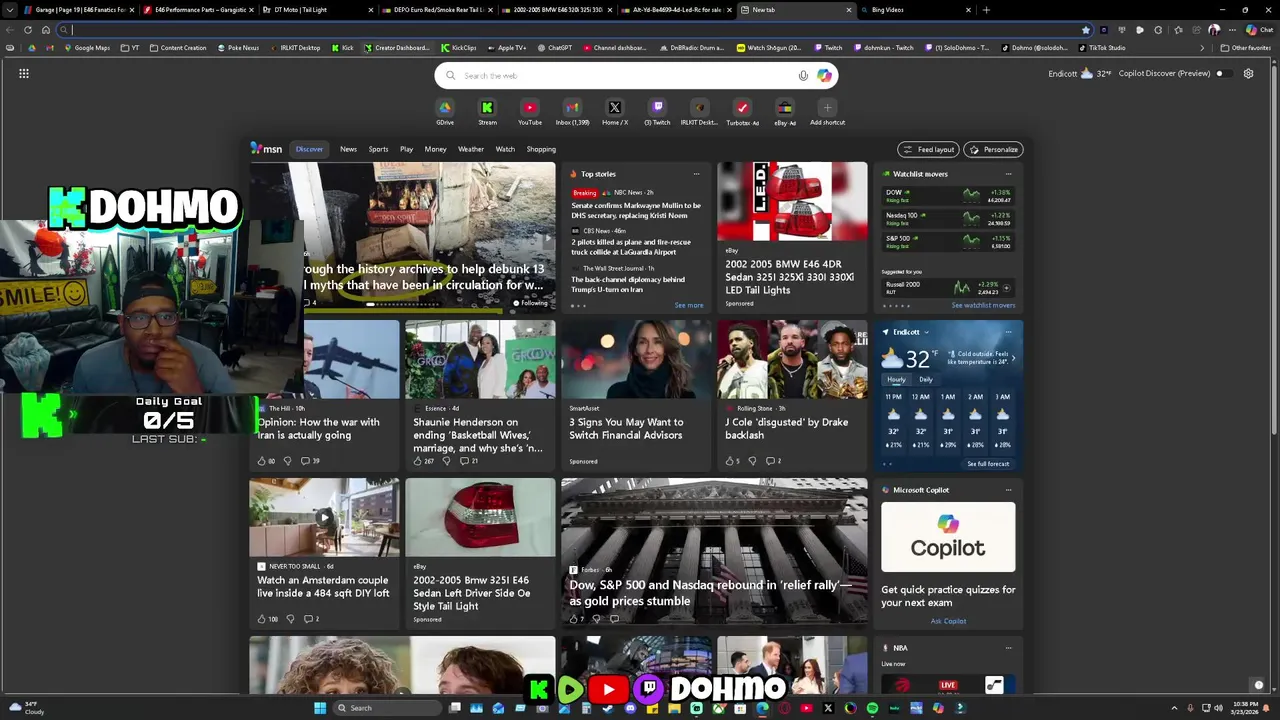Advance weather alert to next message
This screenshot has width=1280, height=720.
pos(1013,358)
